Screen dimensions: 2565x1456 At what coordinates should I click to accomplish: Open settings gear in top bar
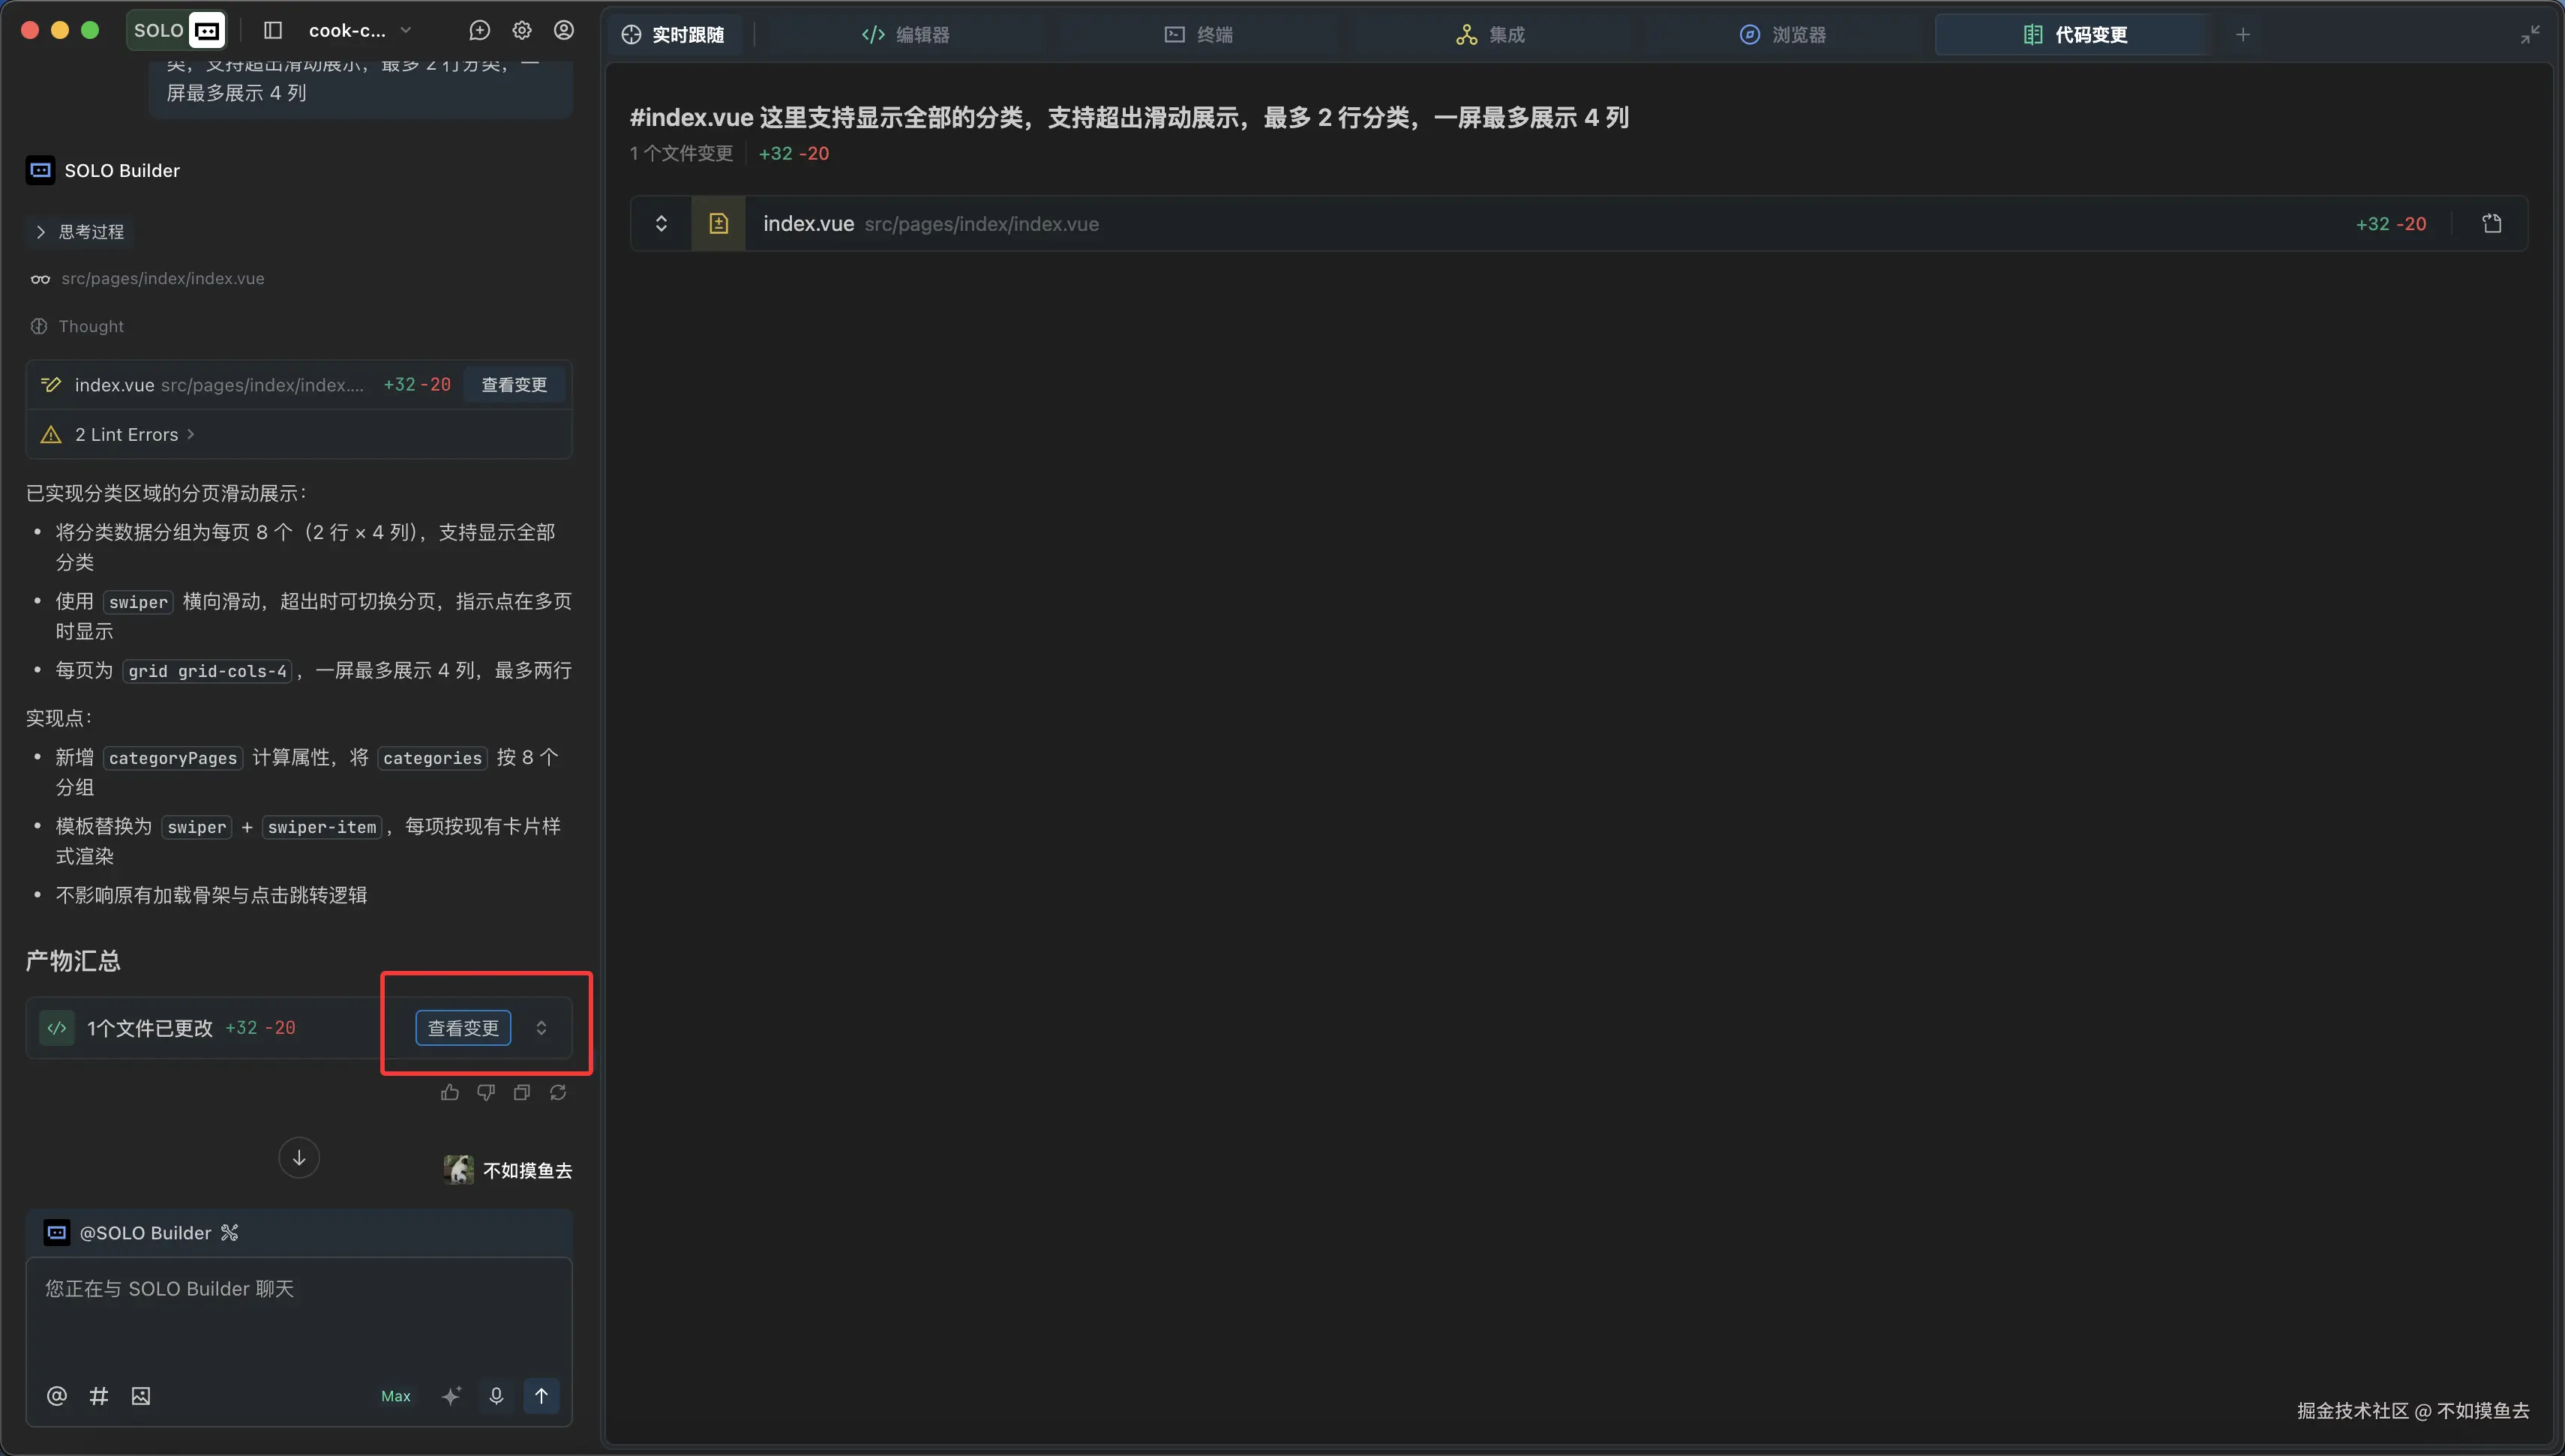(522, 31)
